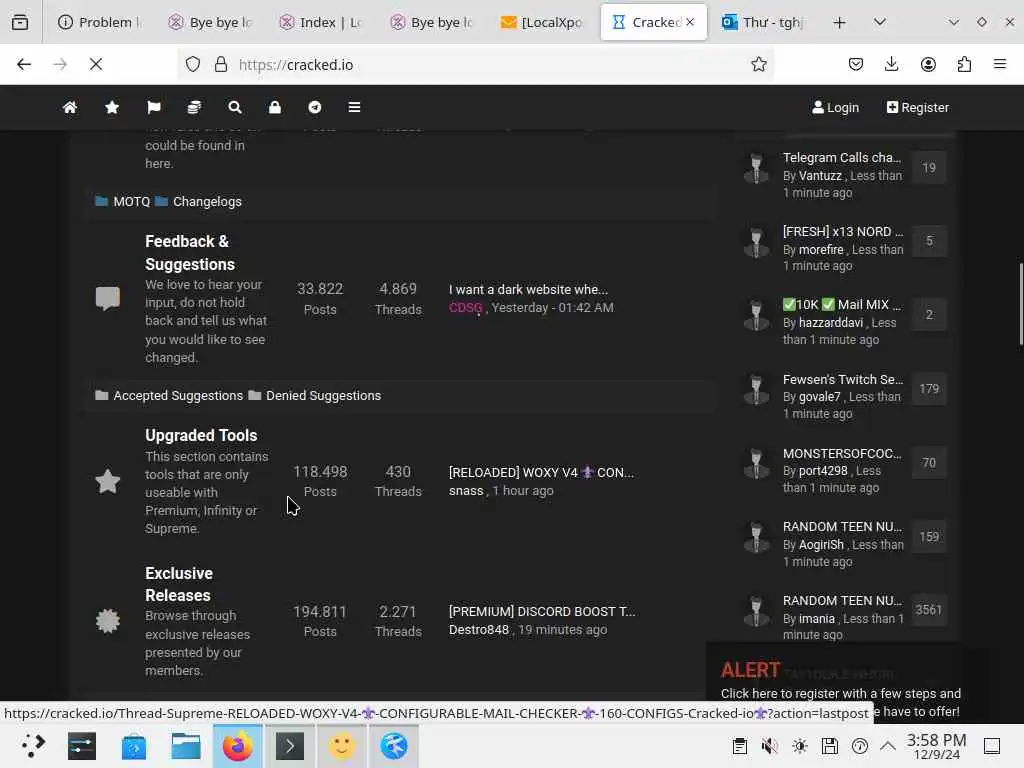Open the RELOADED WOXY V4 thread

click(541, 472)
